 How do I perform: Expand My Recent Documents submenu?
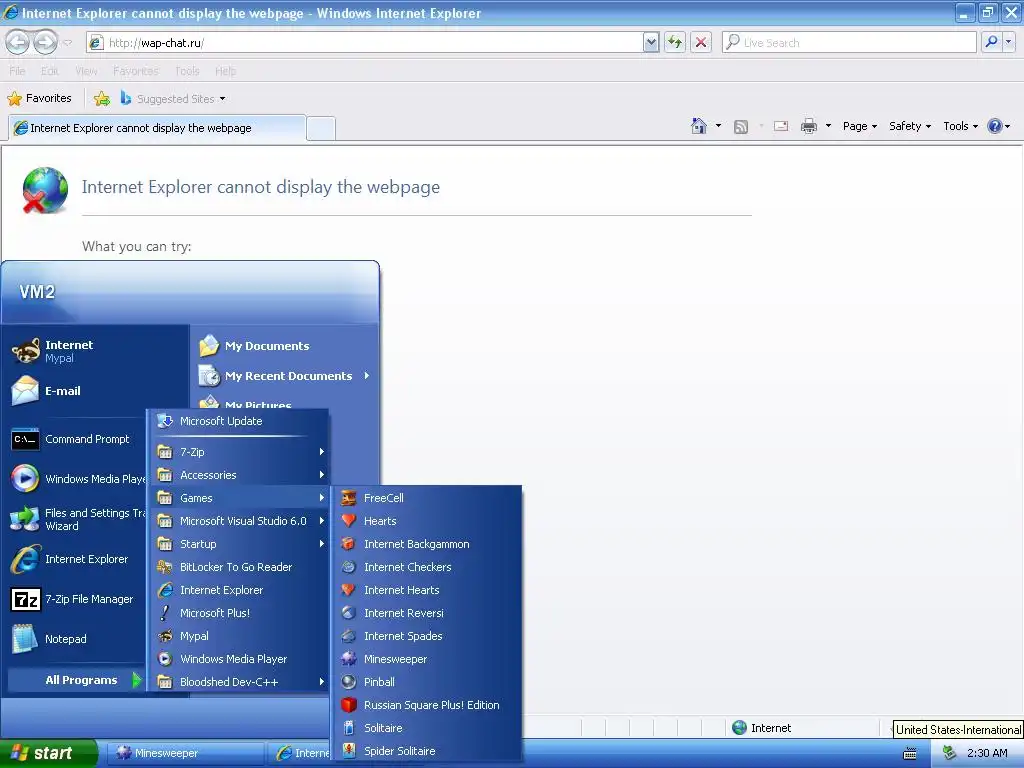pos(284,376)
